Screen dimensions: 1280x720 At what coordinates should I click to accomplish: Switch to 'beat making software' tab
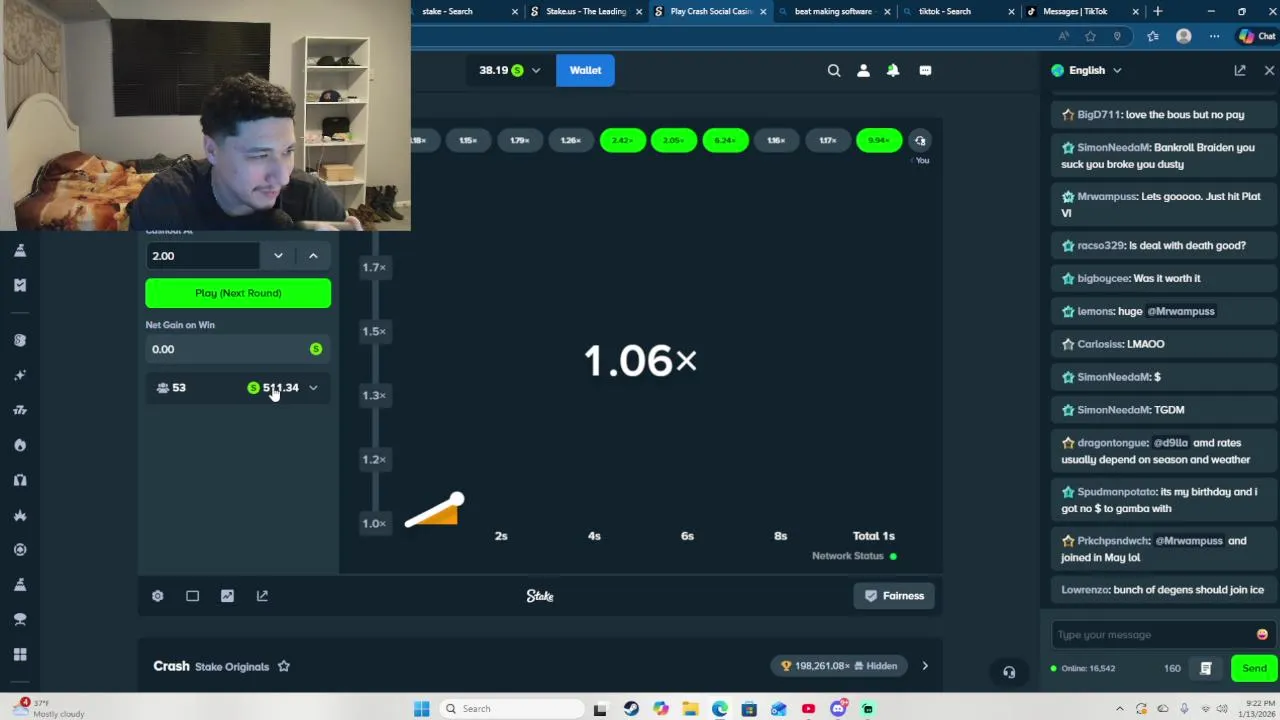pos(834,12)
